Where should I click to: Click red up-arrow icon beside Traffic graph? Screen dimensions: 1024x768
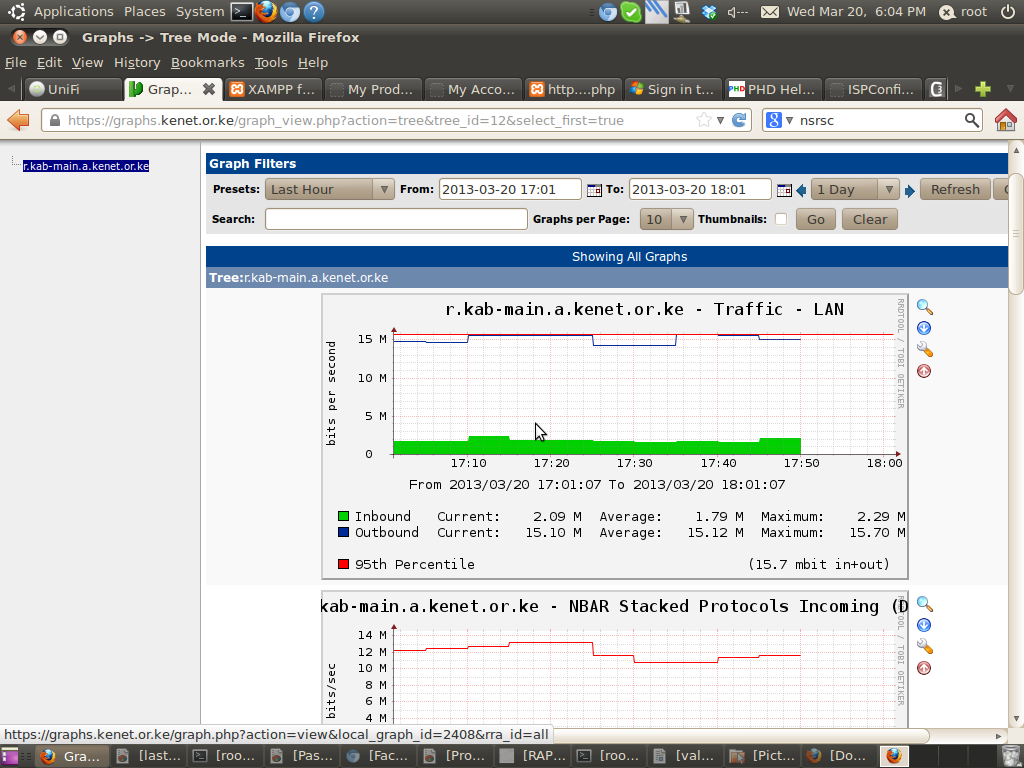tap(924, 371)
